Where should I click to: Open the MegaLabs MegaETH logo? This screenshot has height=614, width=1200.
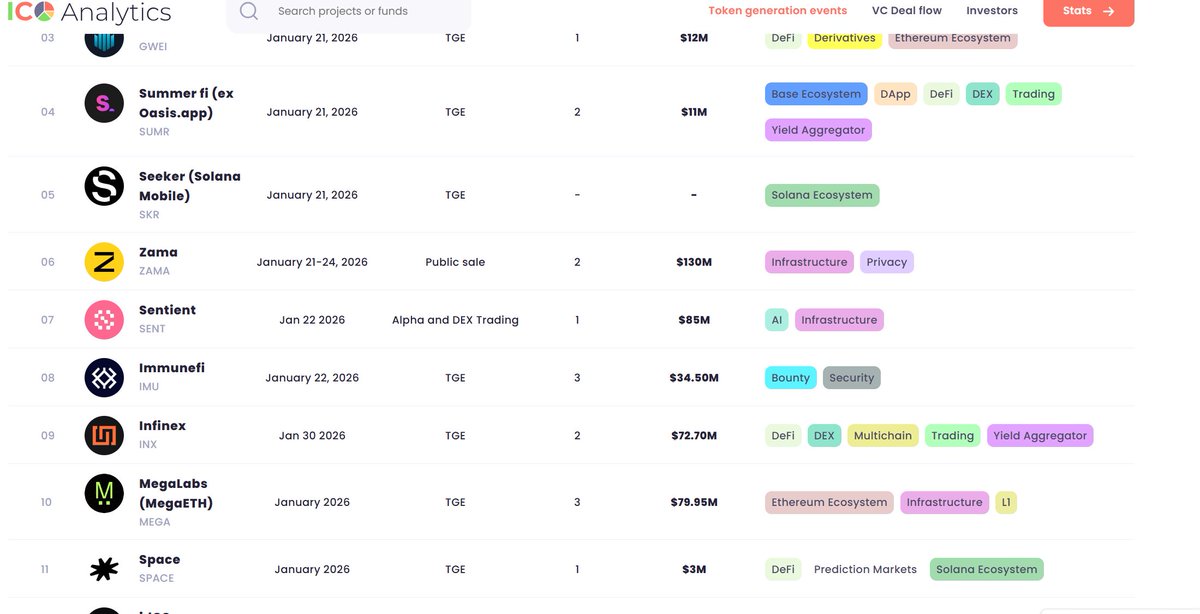point(104,493)
